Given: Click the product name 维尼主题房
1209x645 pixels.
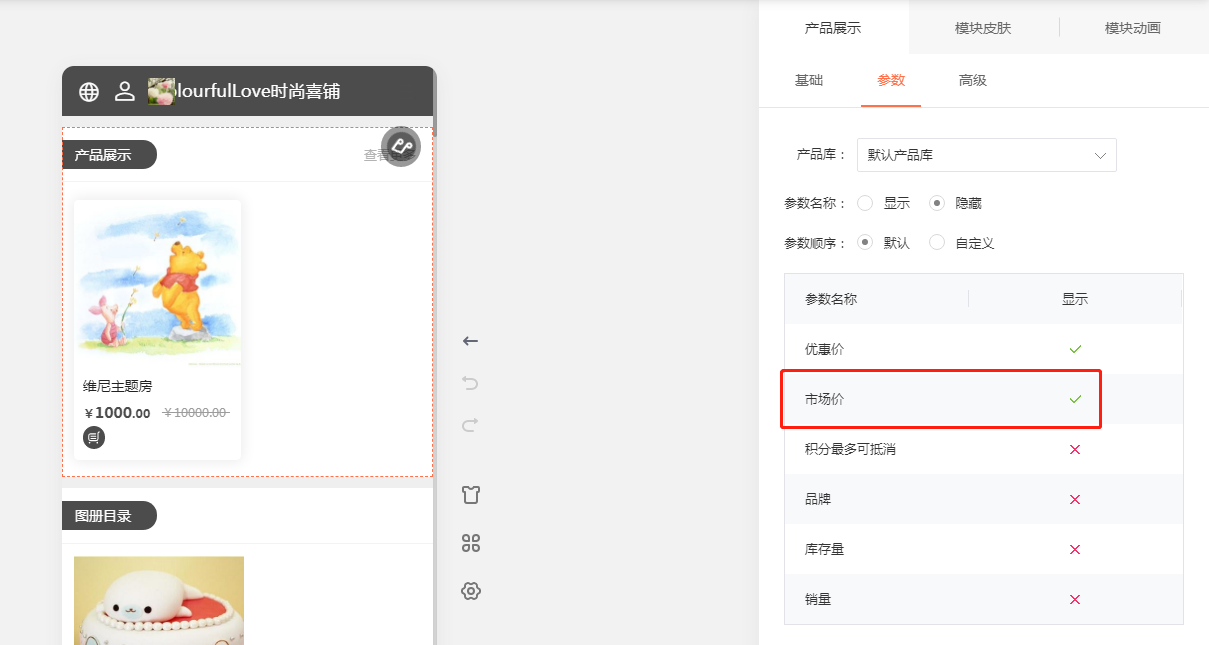Looking at the screenshot, I should (x=118, y=387).
